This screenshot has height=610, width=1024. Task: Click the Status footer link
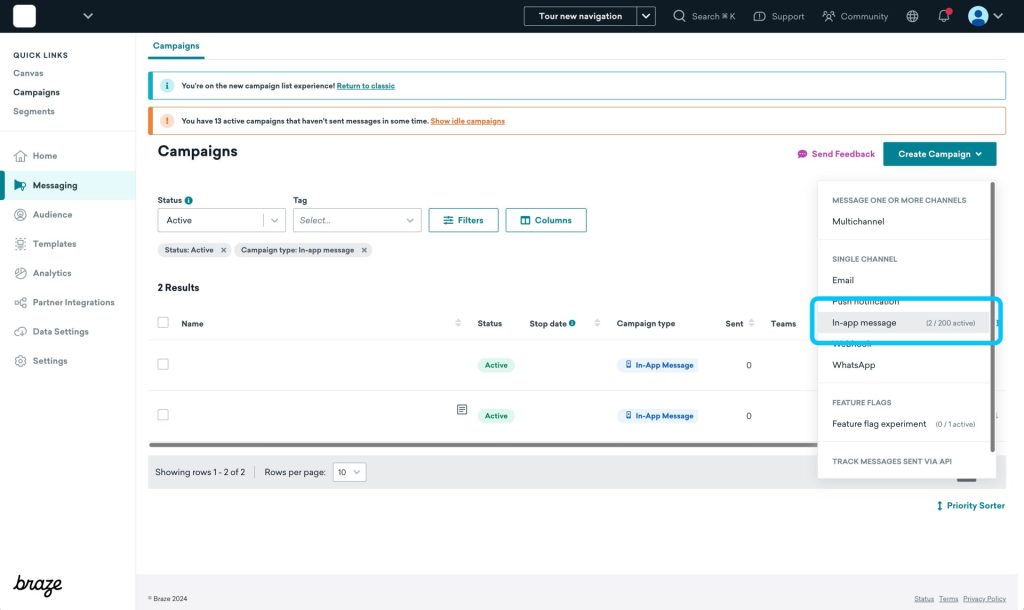click(x=924, y=599)
